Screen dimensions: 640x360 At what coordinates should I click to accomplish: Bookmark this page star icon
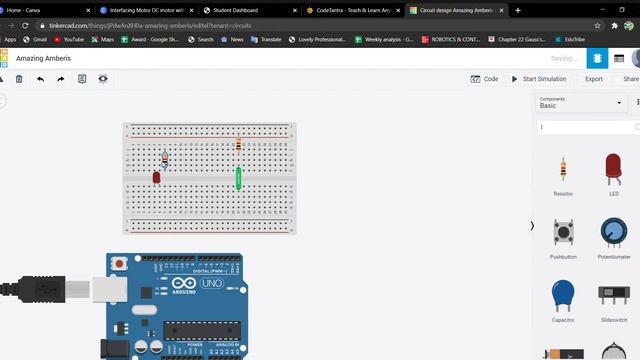(597, 25)
